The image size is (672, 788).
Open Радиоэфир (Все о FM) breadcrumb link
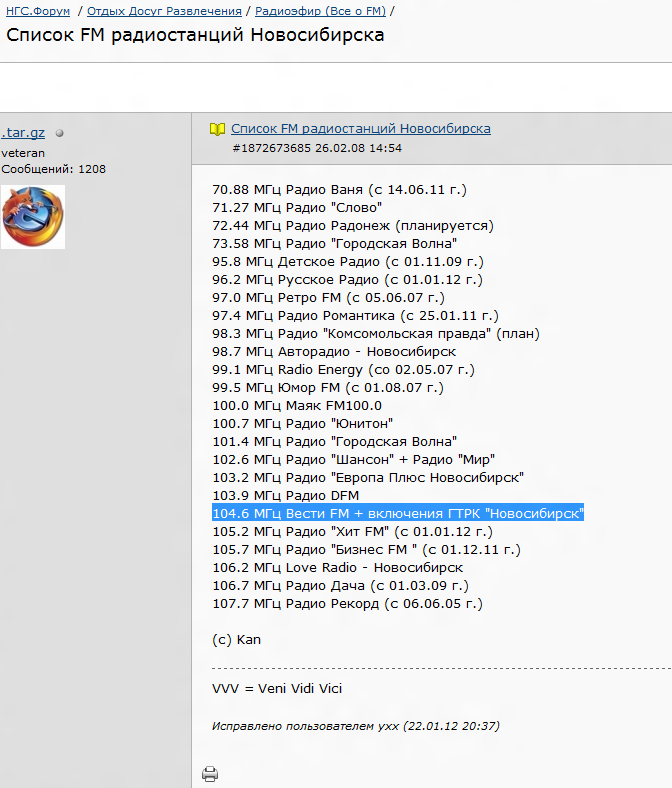pyautogui.click(x=320, y=11)
